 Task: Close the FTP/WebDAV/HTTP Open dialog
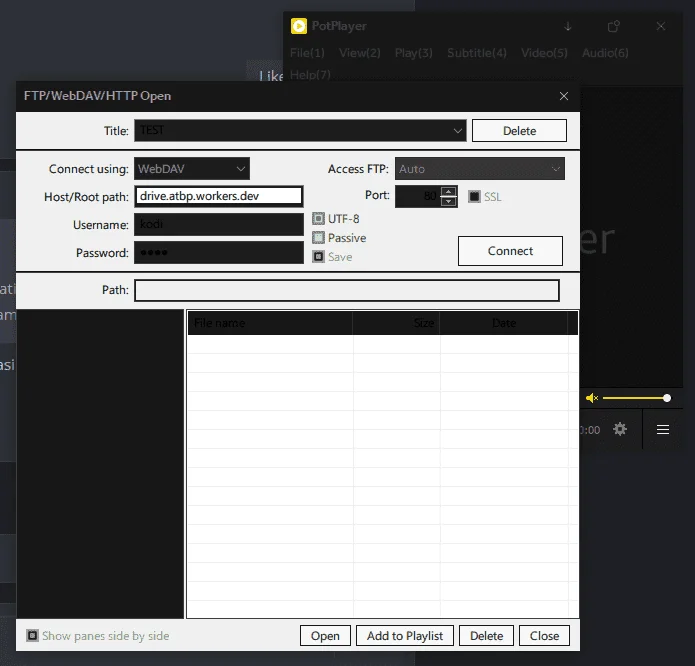pyautogui.click(x=564, y=96)
